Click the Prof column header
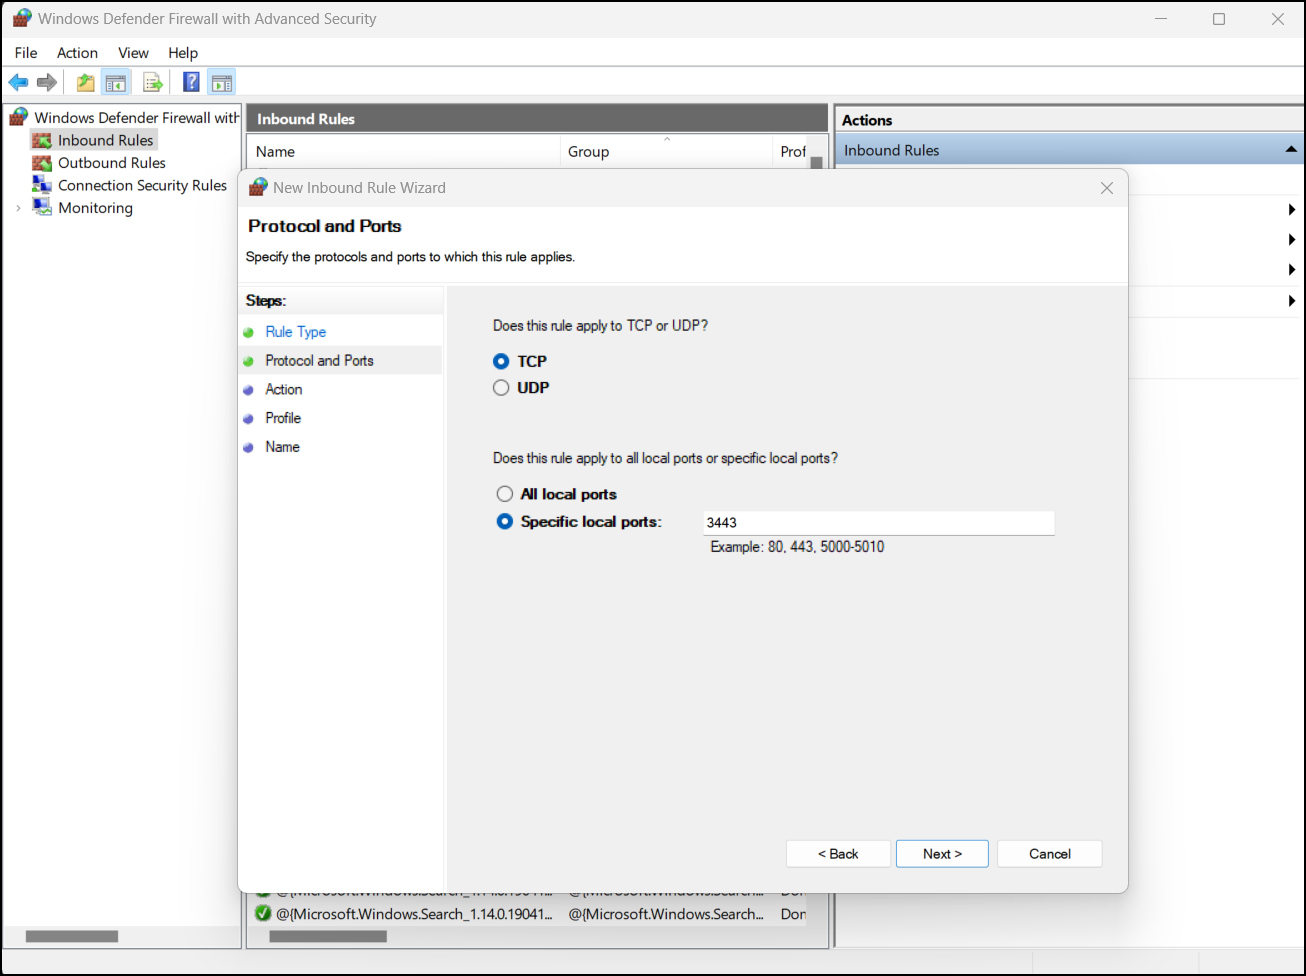 click(x=792, y=152)
